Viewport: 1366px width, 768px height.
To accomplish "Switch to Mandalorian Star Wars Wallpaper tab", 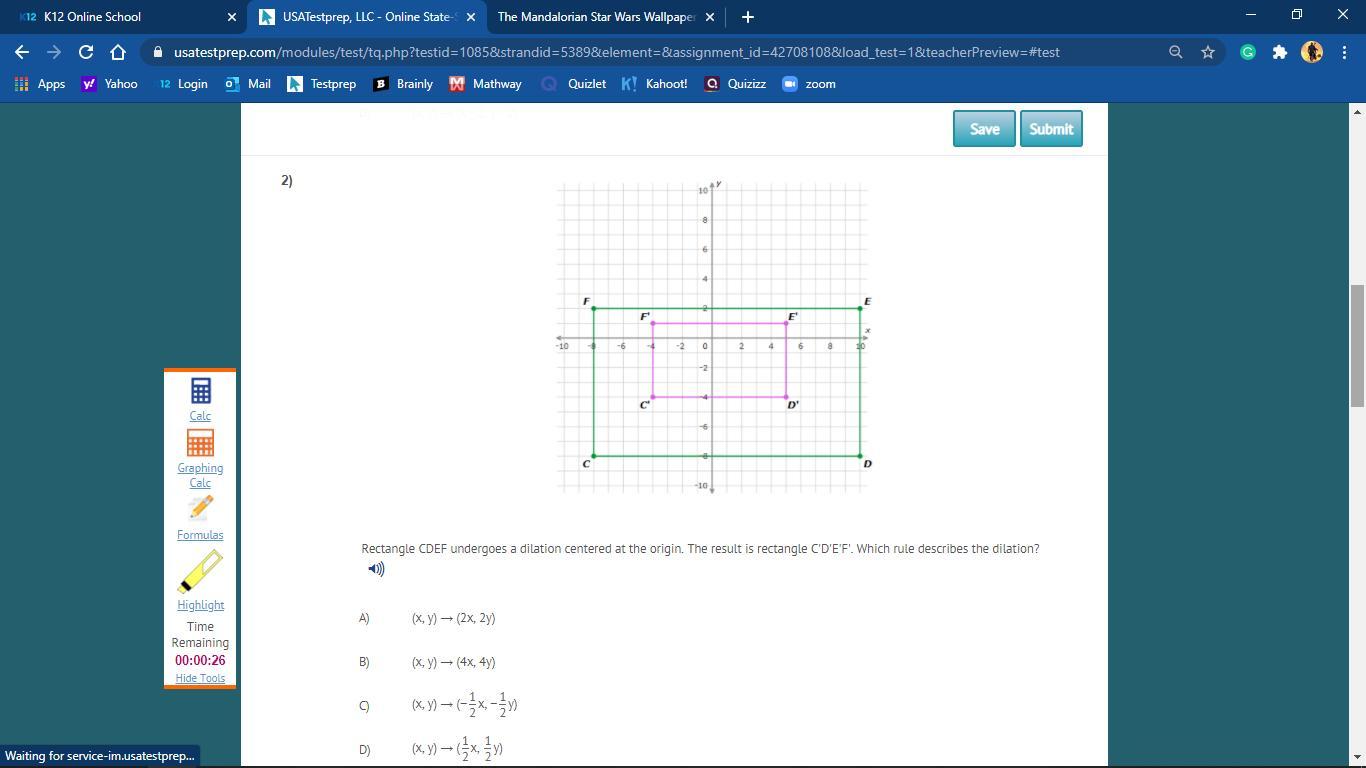I will point(595,17).
